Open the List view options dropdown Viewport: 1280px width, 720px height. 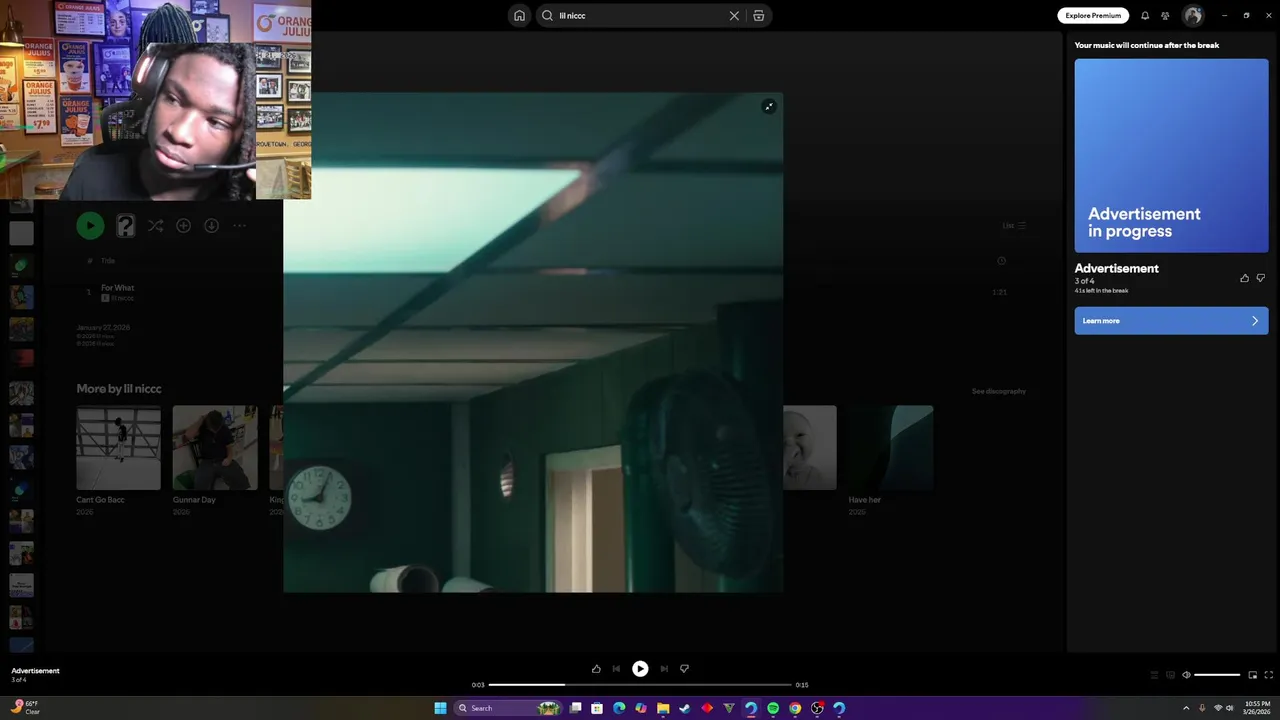click(x=1014, y=226)
